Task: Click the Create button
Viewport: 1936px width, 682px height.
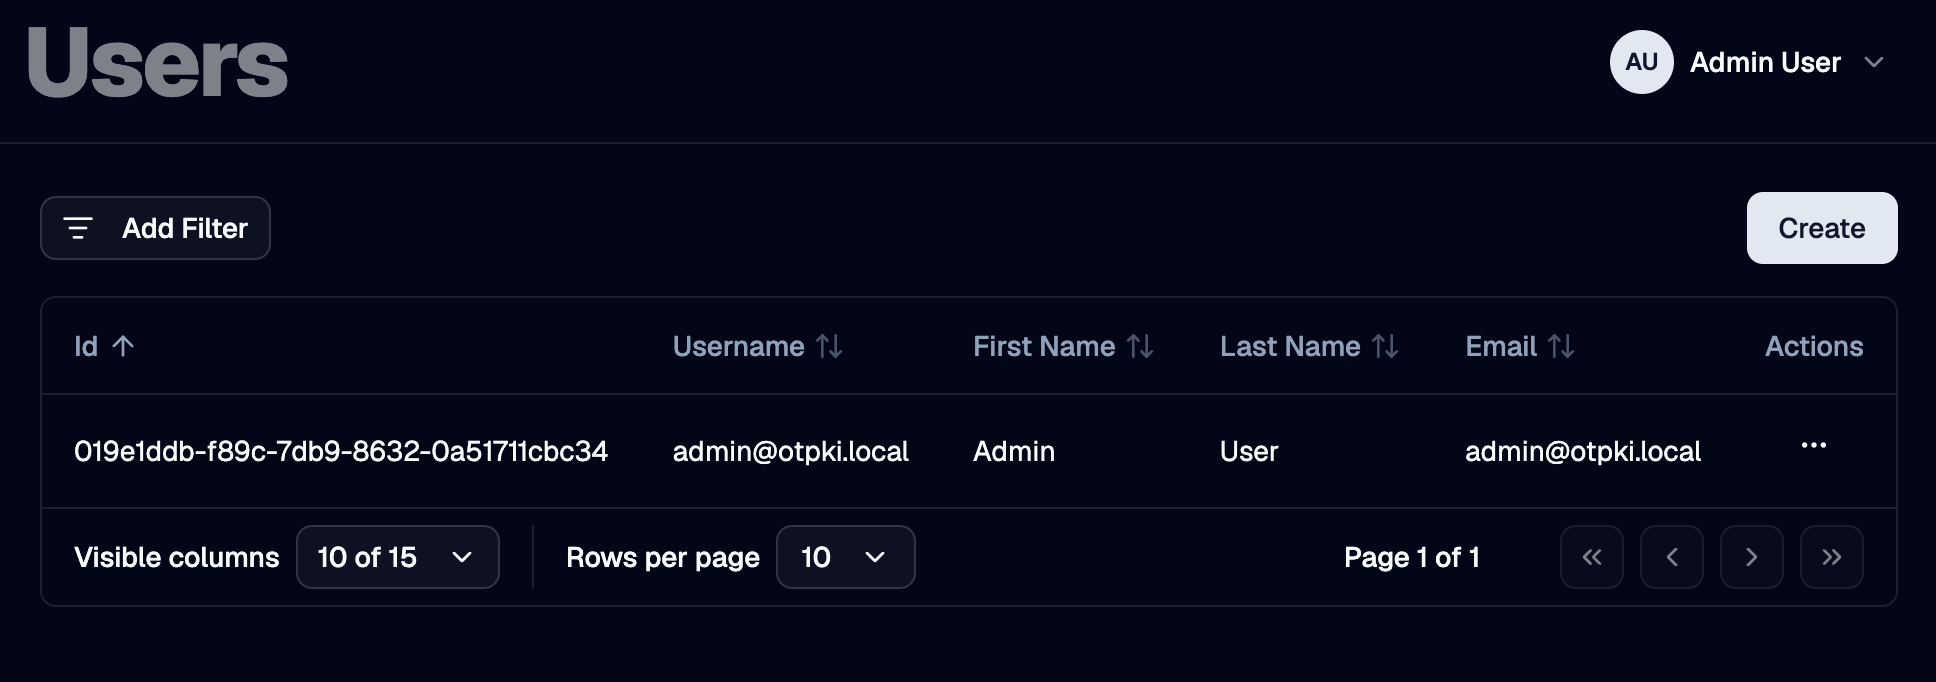Action: [1821, 228]
